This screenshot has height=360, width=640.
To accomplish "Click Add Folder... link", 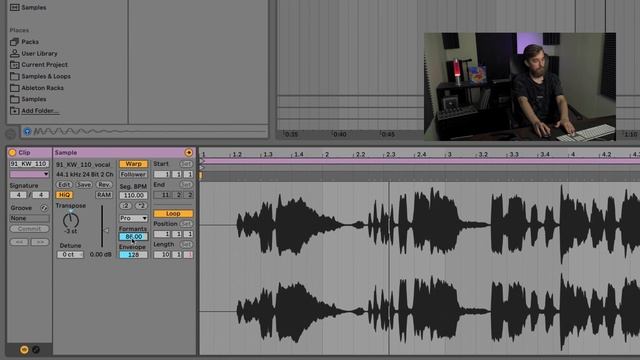I will tap(40, 111).
